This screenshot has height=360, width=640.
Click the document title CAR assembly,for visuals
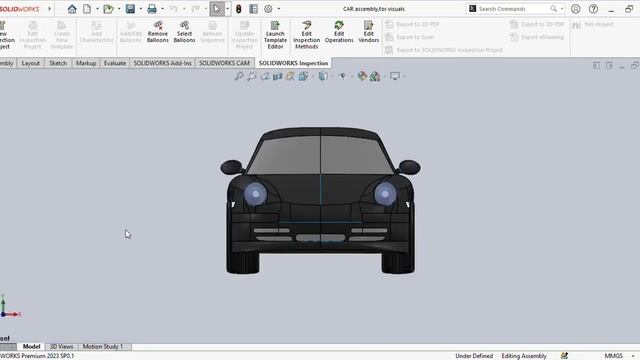click(373, 9)
